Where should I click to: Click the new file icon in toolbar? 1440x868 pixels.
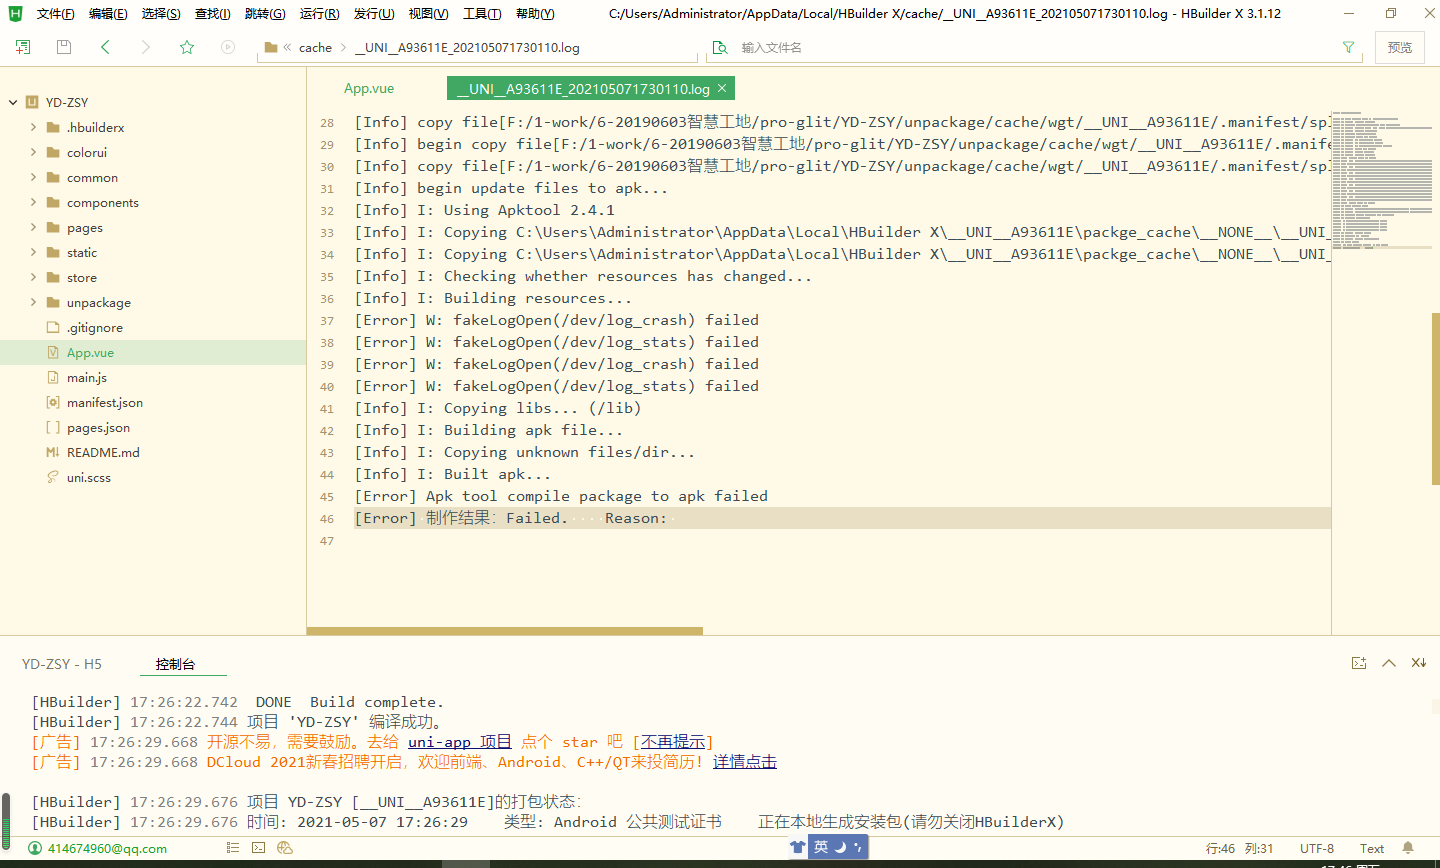(23, 47)
